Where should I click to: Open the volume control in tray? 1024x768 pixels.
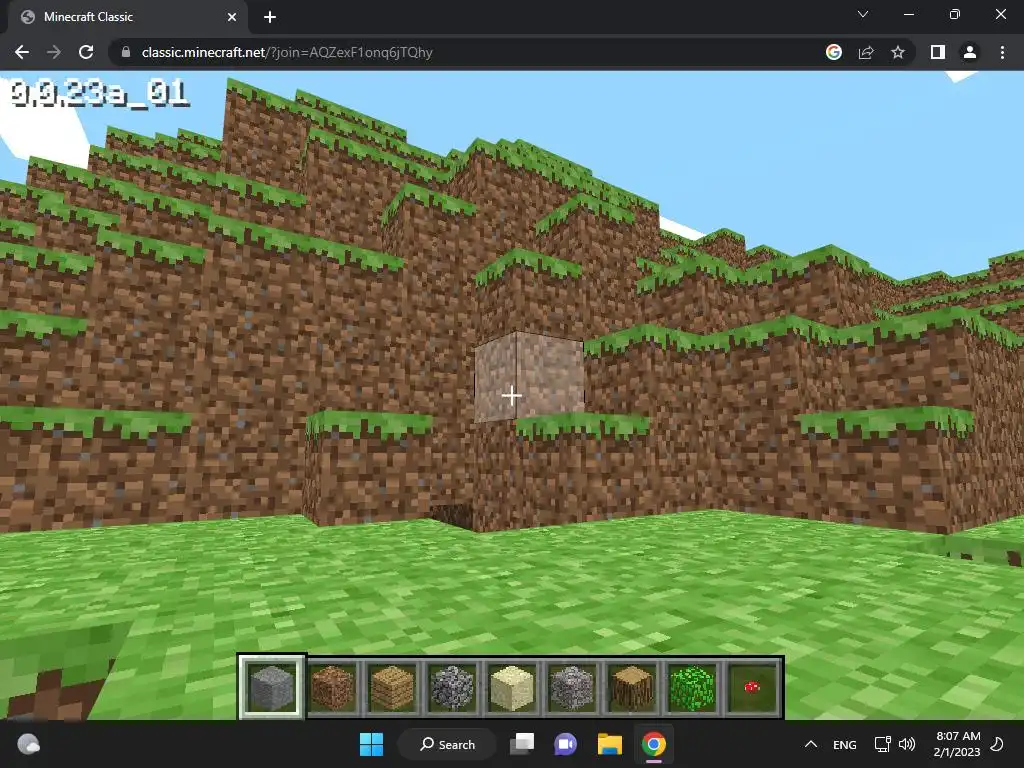pos(907,744)
